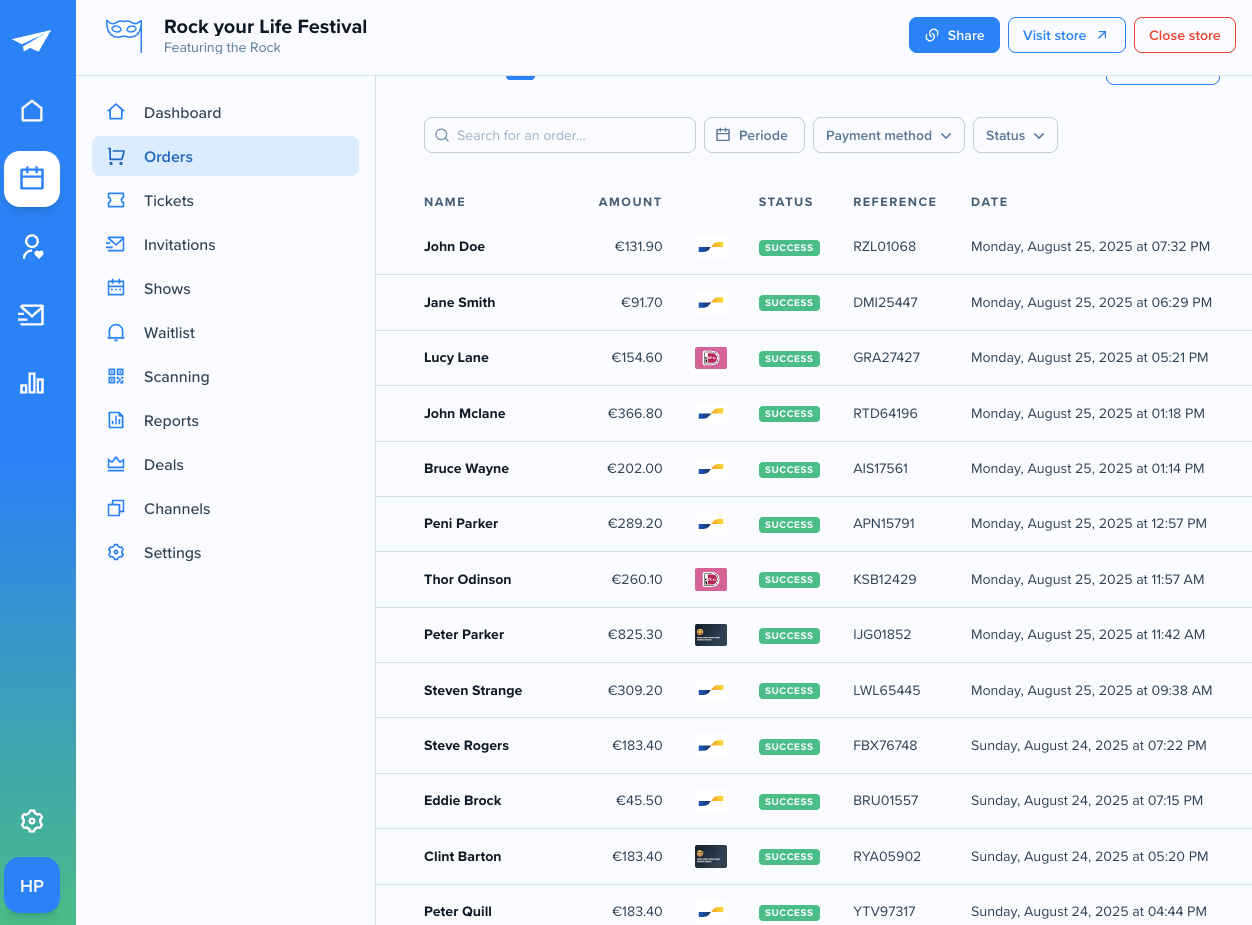Open the Periode date filter
The width and height of the screenshot is (1252, 925).
pyautogui.click(x=754, y=135)
